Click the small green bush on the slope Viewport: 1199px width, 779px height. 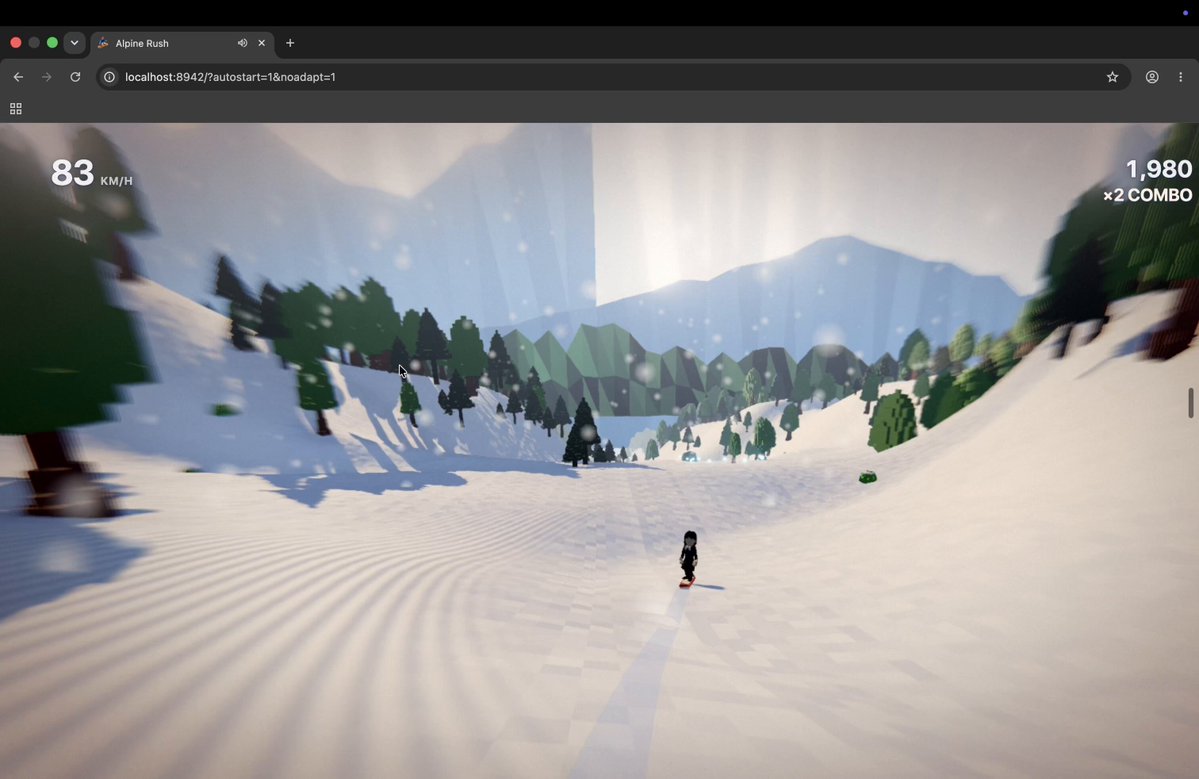(867, 477)
